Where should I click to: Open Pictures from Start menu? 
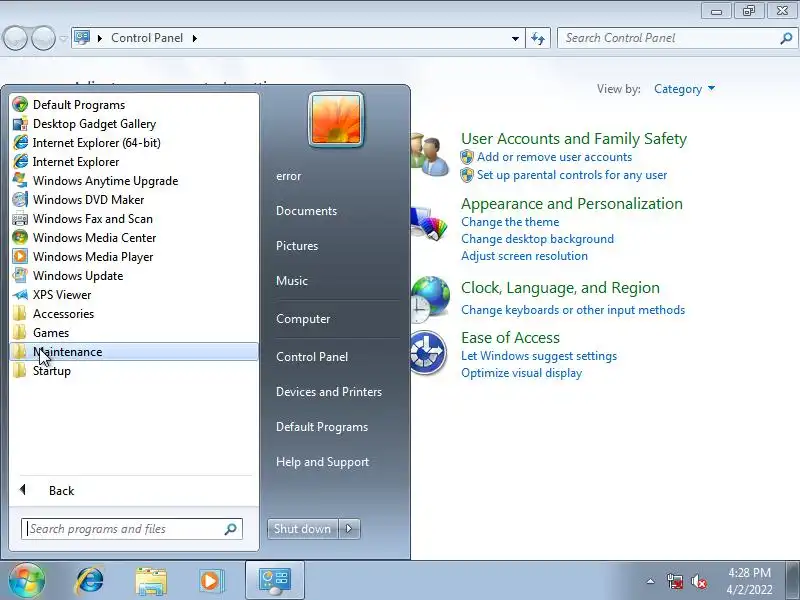coord(297,245)
